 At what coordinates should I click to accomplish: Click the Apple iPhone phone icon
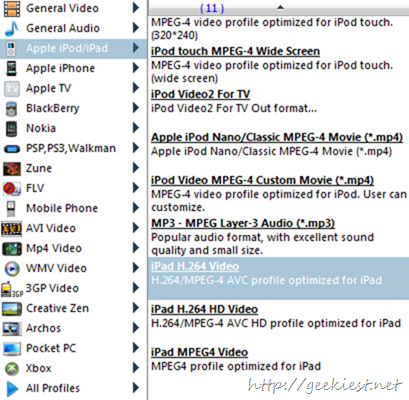tap(11, 68)
